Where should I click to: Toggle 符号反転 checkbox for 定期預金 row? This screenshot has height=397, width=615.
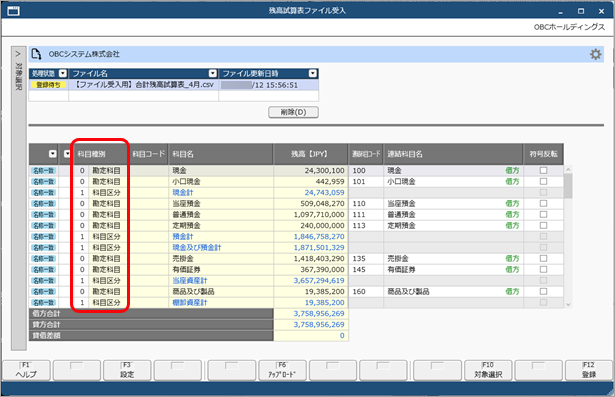pyautogui.click(x=543, y=225)
